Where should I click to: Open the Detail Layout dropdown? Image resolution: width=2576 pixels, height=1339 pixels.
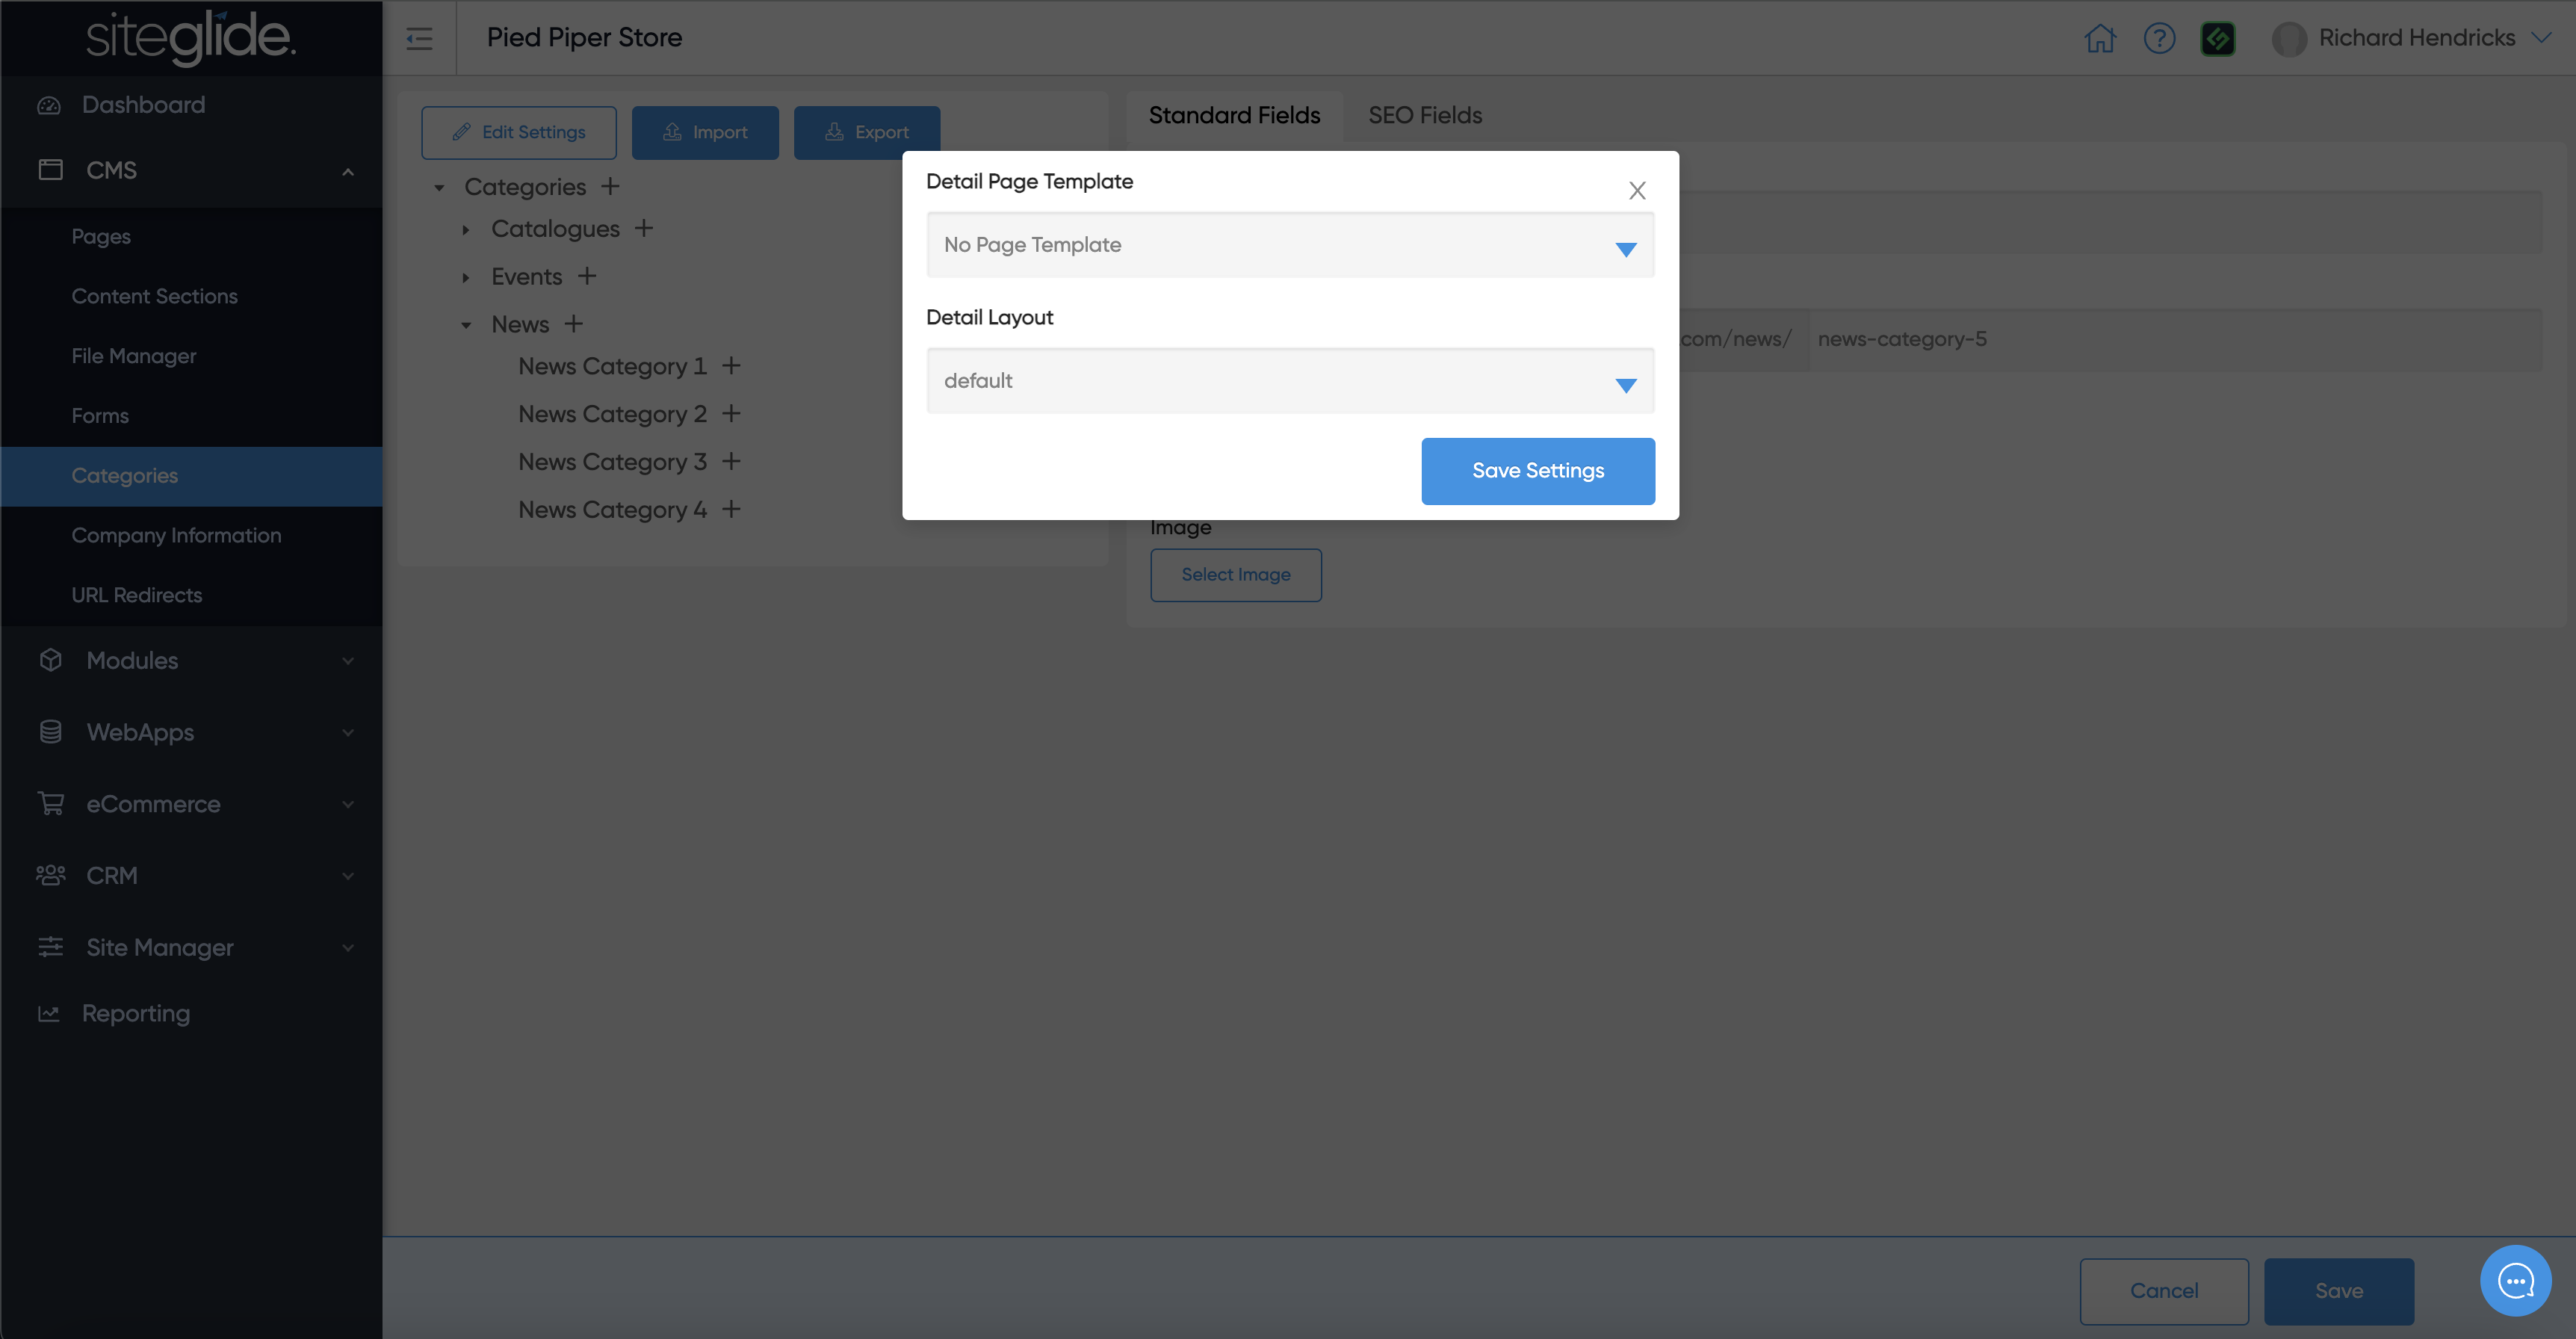(x=1290, y=381)
